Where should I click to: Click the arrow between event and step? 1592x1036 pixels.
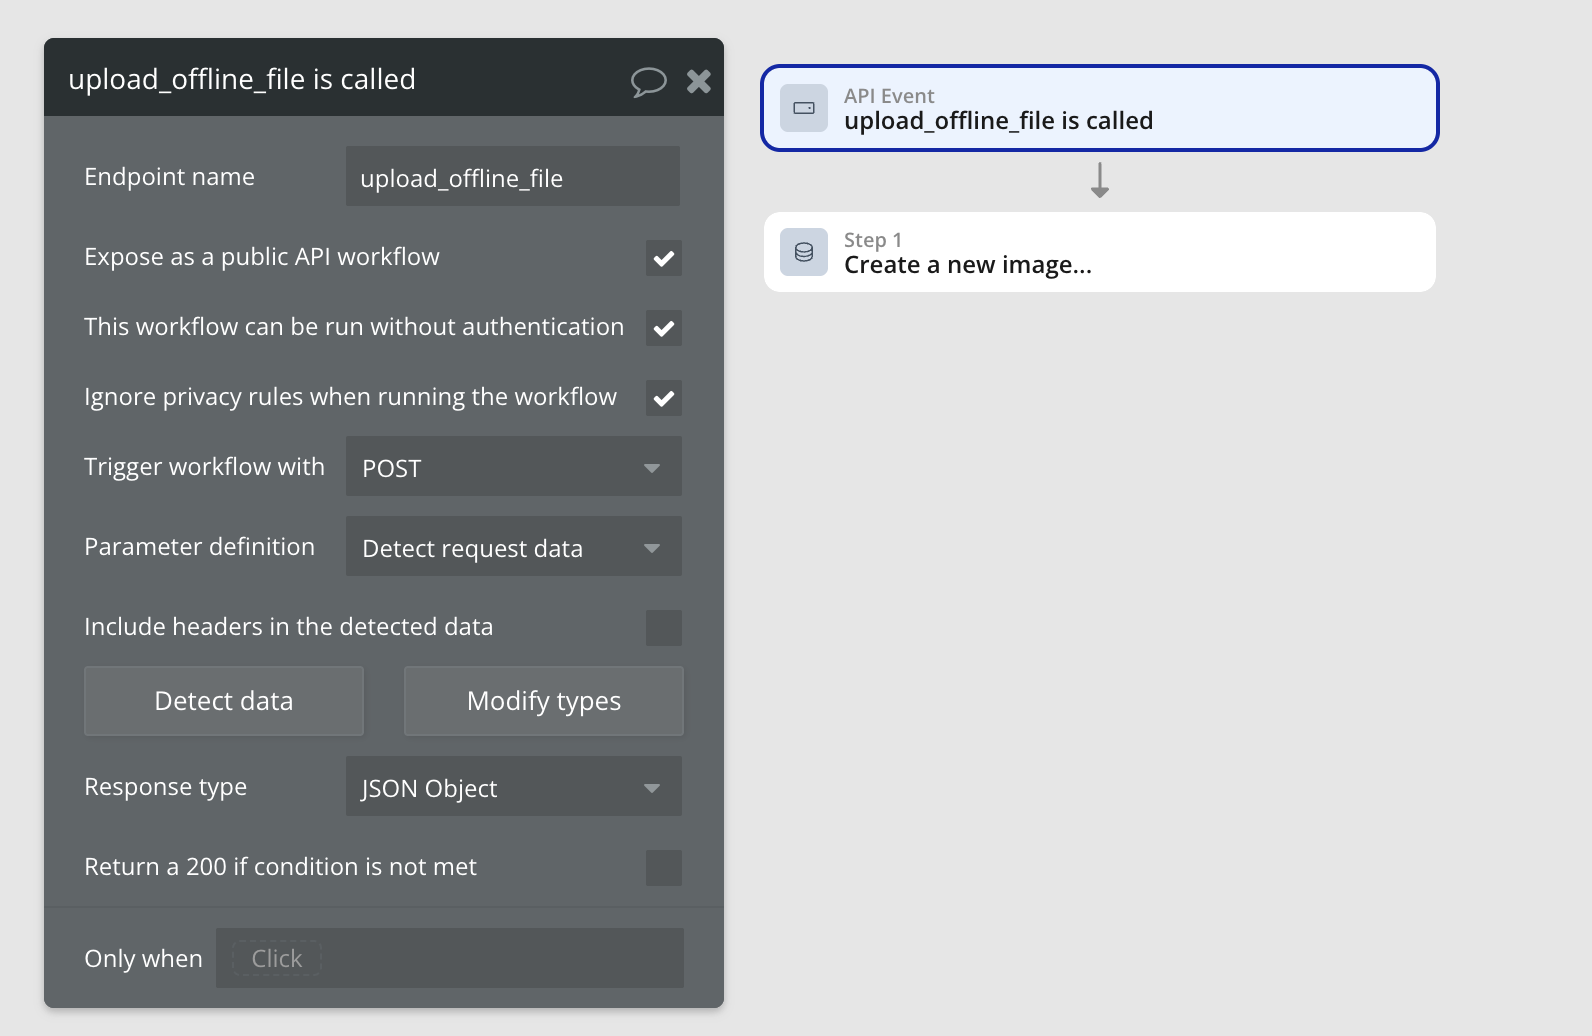click(1100, 180)
